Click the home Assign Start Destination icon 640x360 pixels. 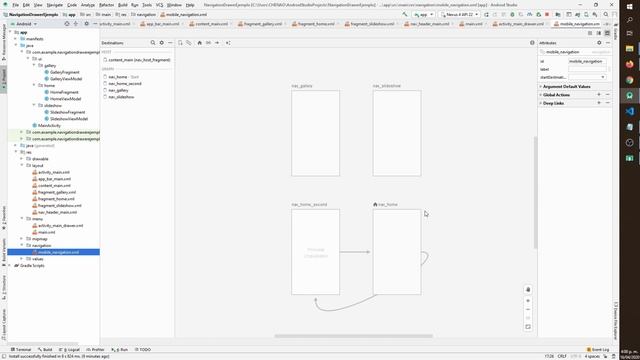coord(200,43)
